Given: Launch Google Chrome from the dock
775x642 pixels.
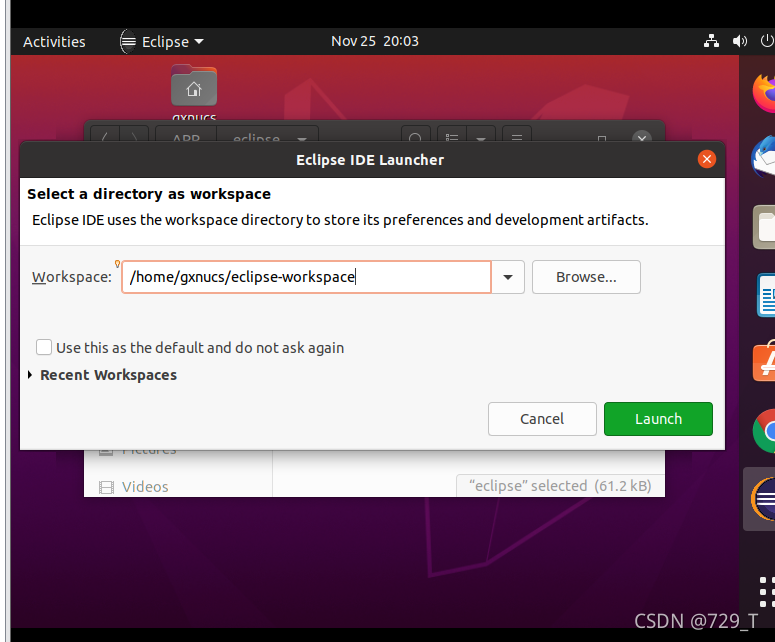Looking at the screenshot, I should (x=764, y=431).
